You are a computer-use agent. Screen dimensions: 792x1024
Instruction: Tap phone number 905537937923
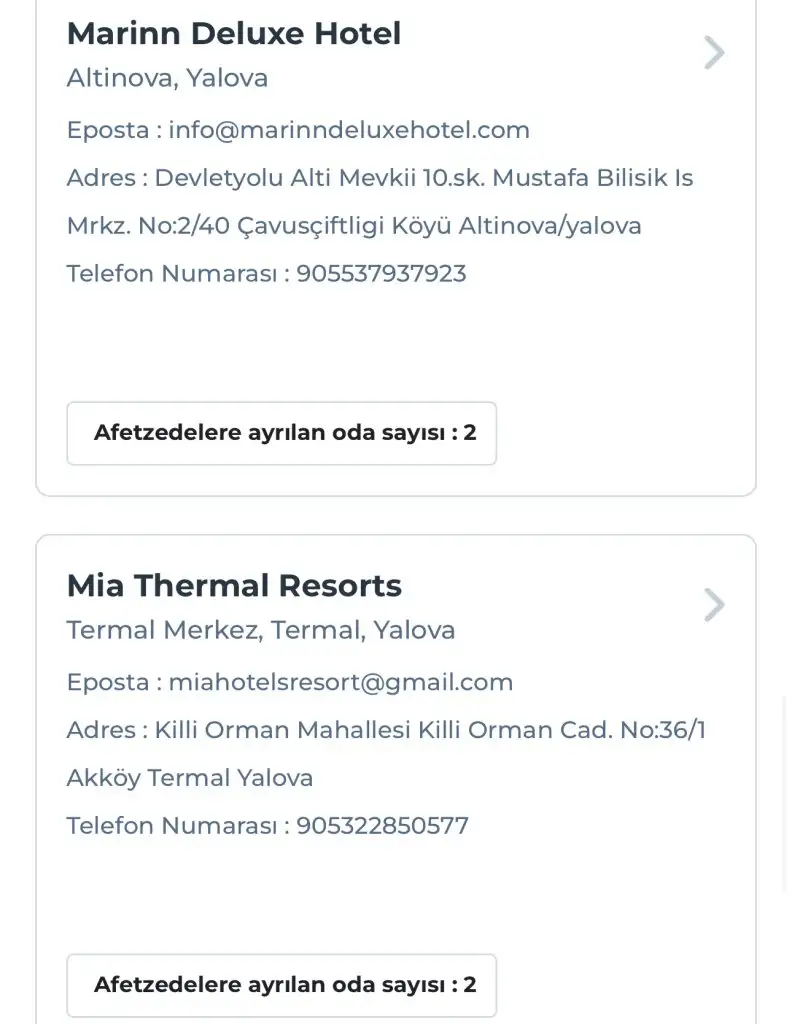click(x=382, y=273)
